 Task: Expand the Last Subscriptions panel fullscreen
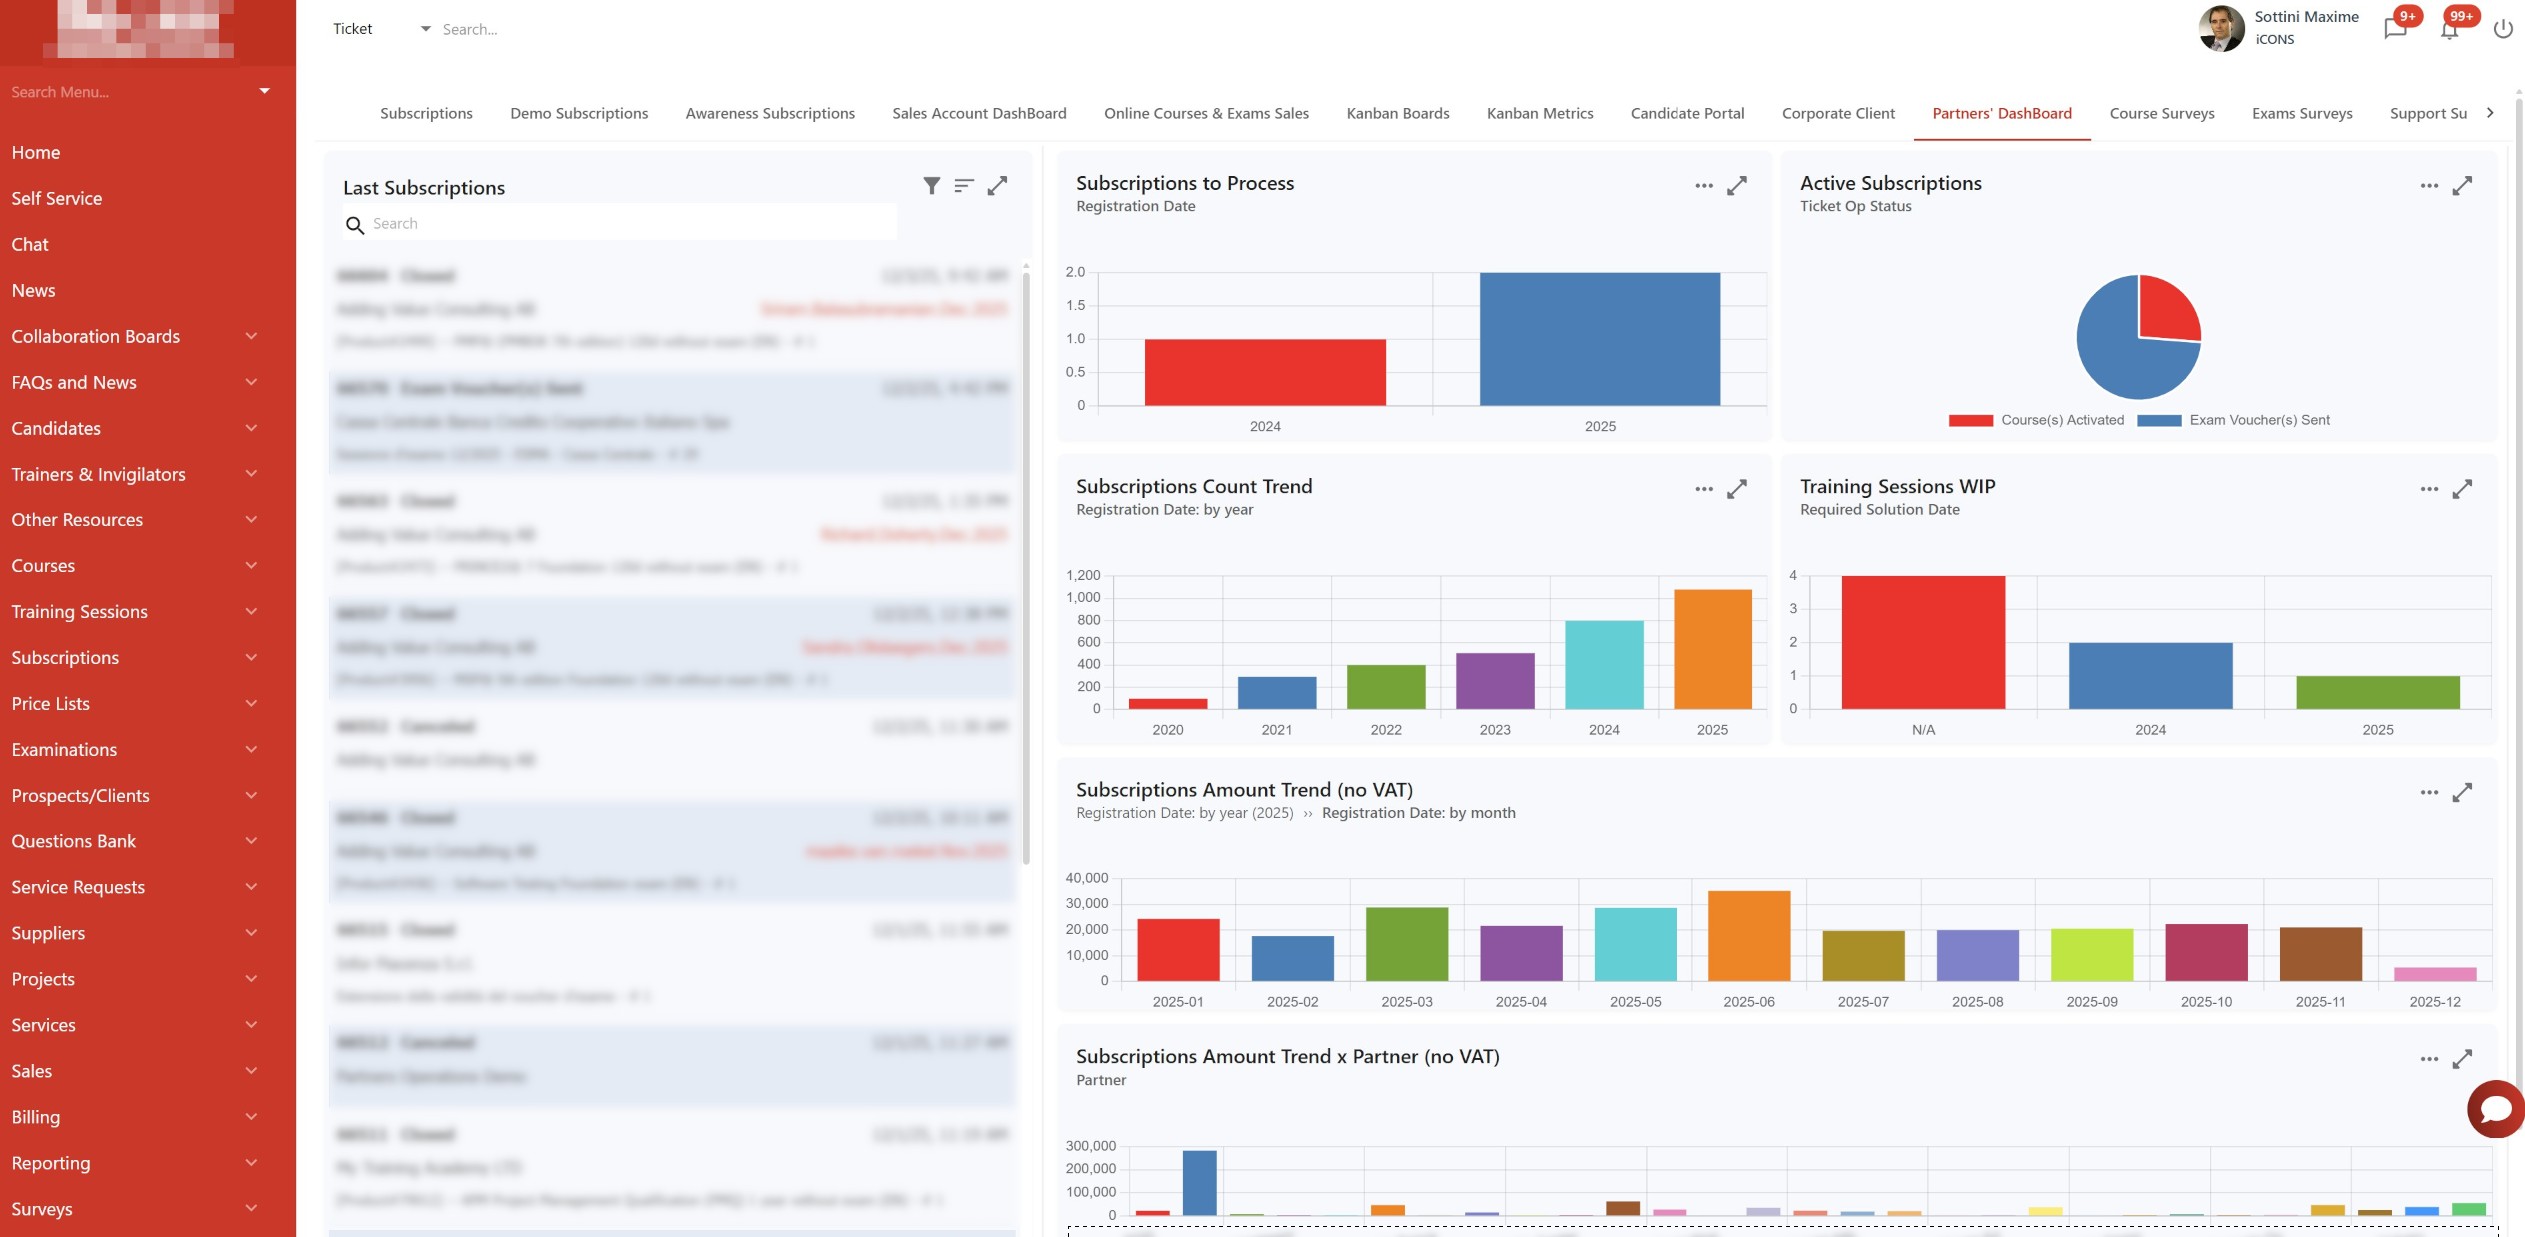[997, 186]
